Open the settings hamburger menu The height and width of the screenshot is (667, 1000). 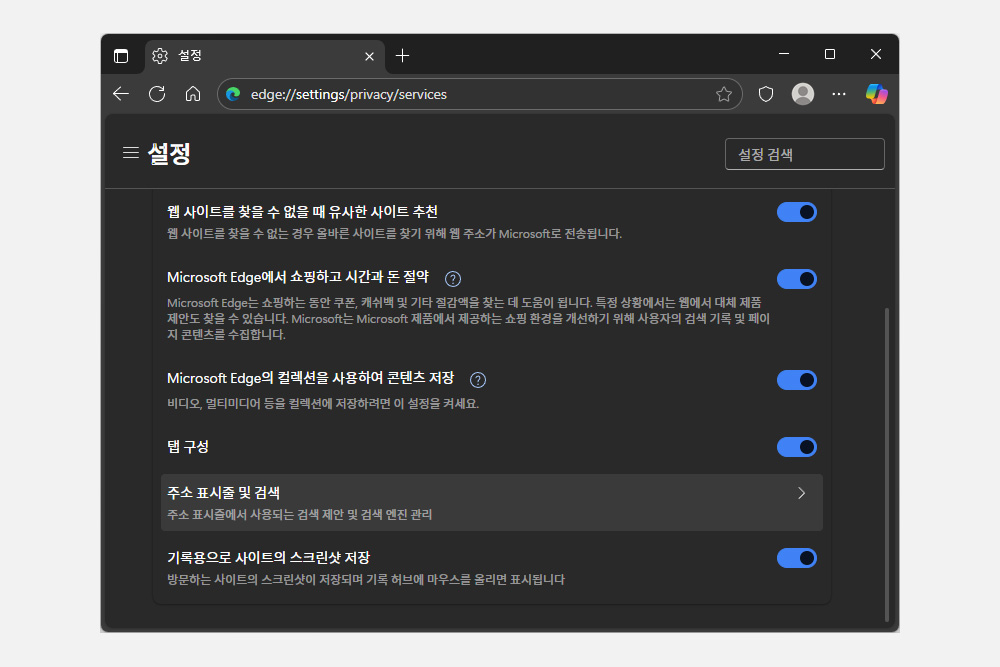pyautogui.click(x=131, y=153)
